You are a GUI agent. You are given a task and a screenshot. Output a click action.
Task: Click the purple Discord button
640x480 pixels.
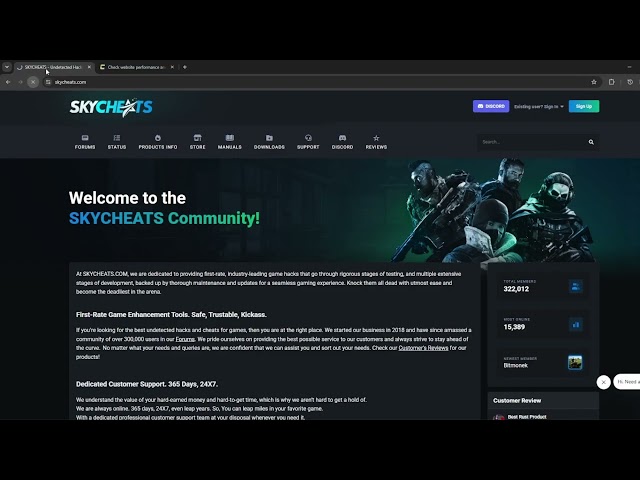pyautogui.click(x=491, y=106)
